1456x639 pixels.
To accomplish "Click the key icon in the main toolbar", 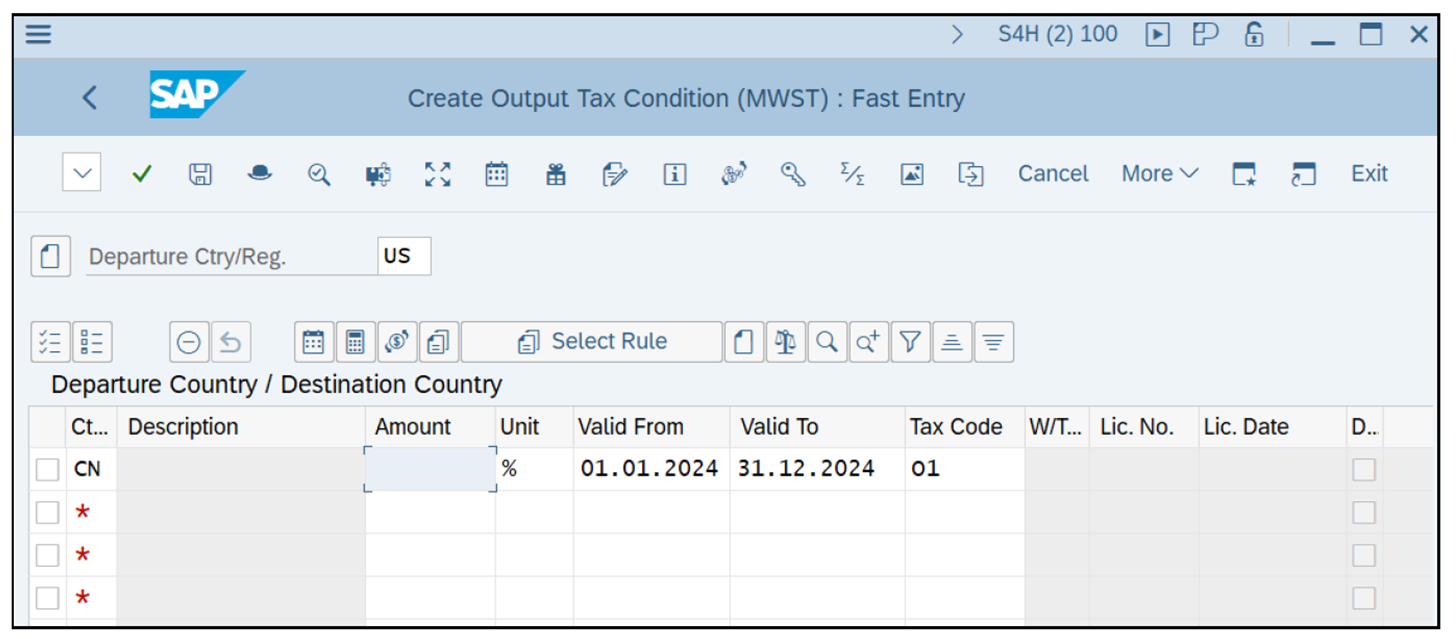I will [x=790, y=173].
